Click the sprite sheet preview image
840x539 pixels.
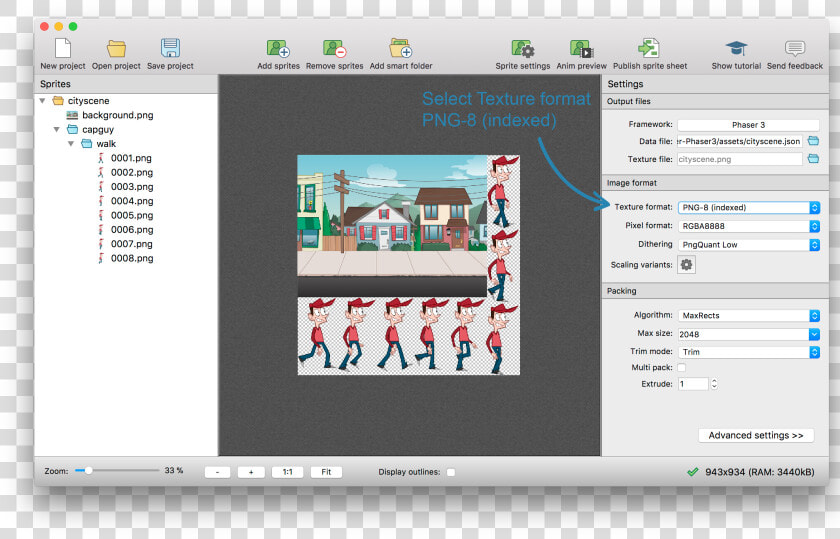408,265
